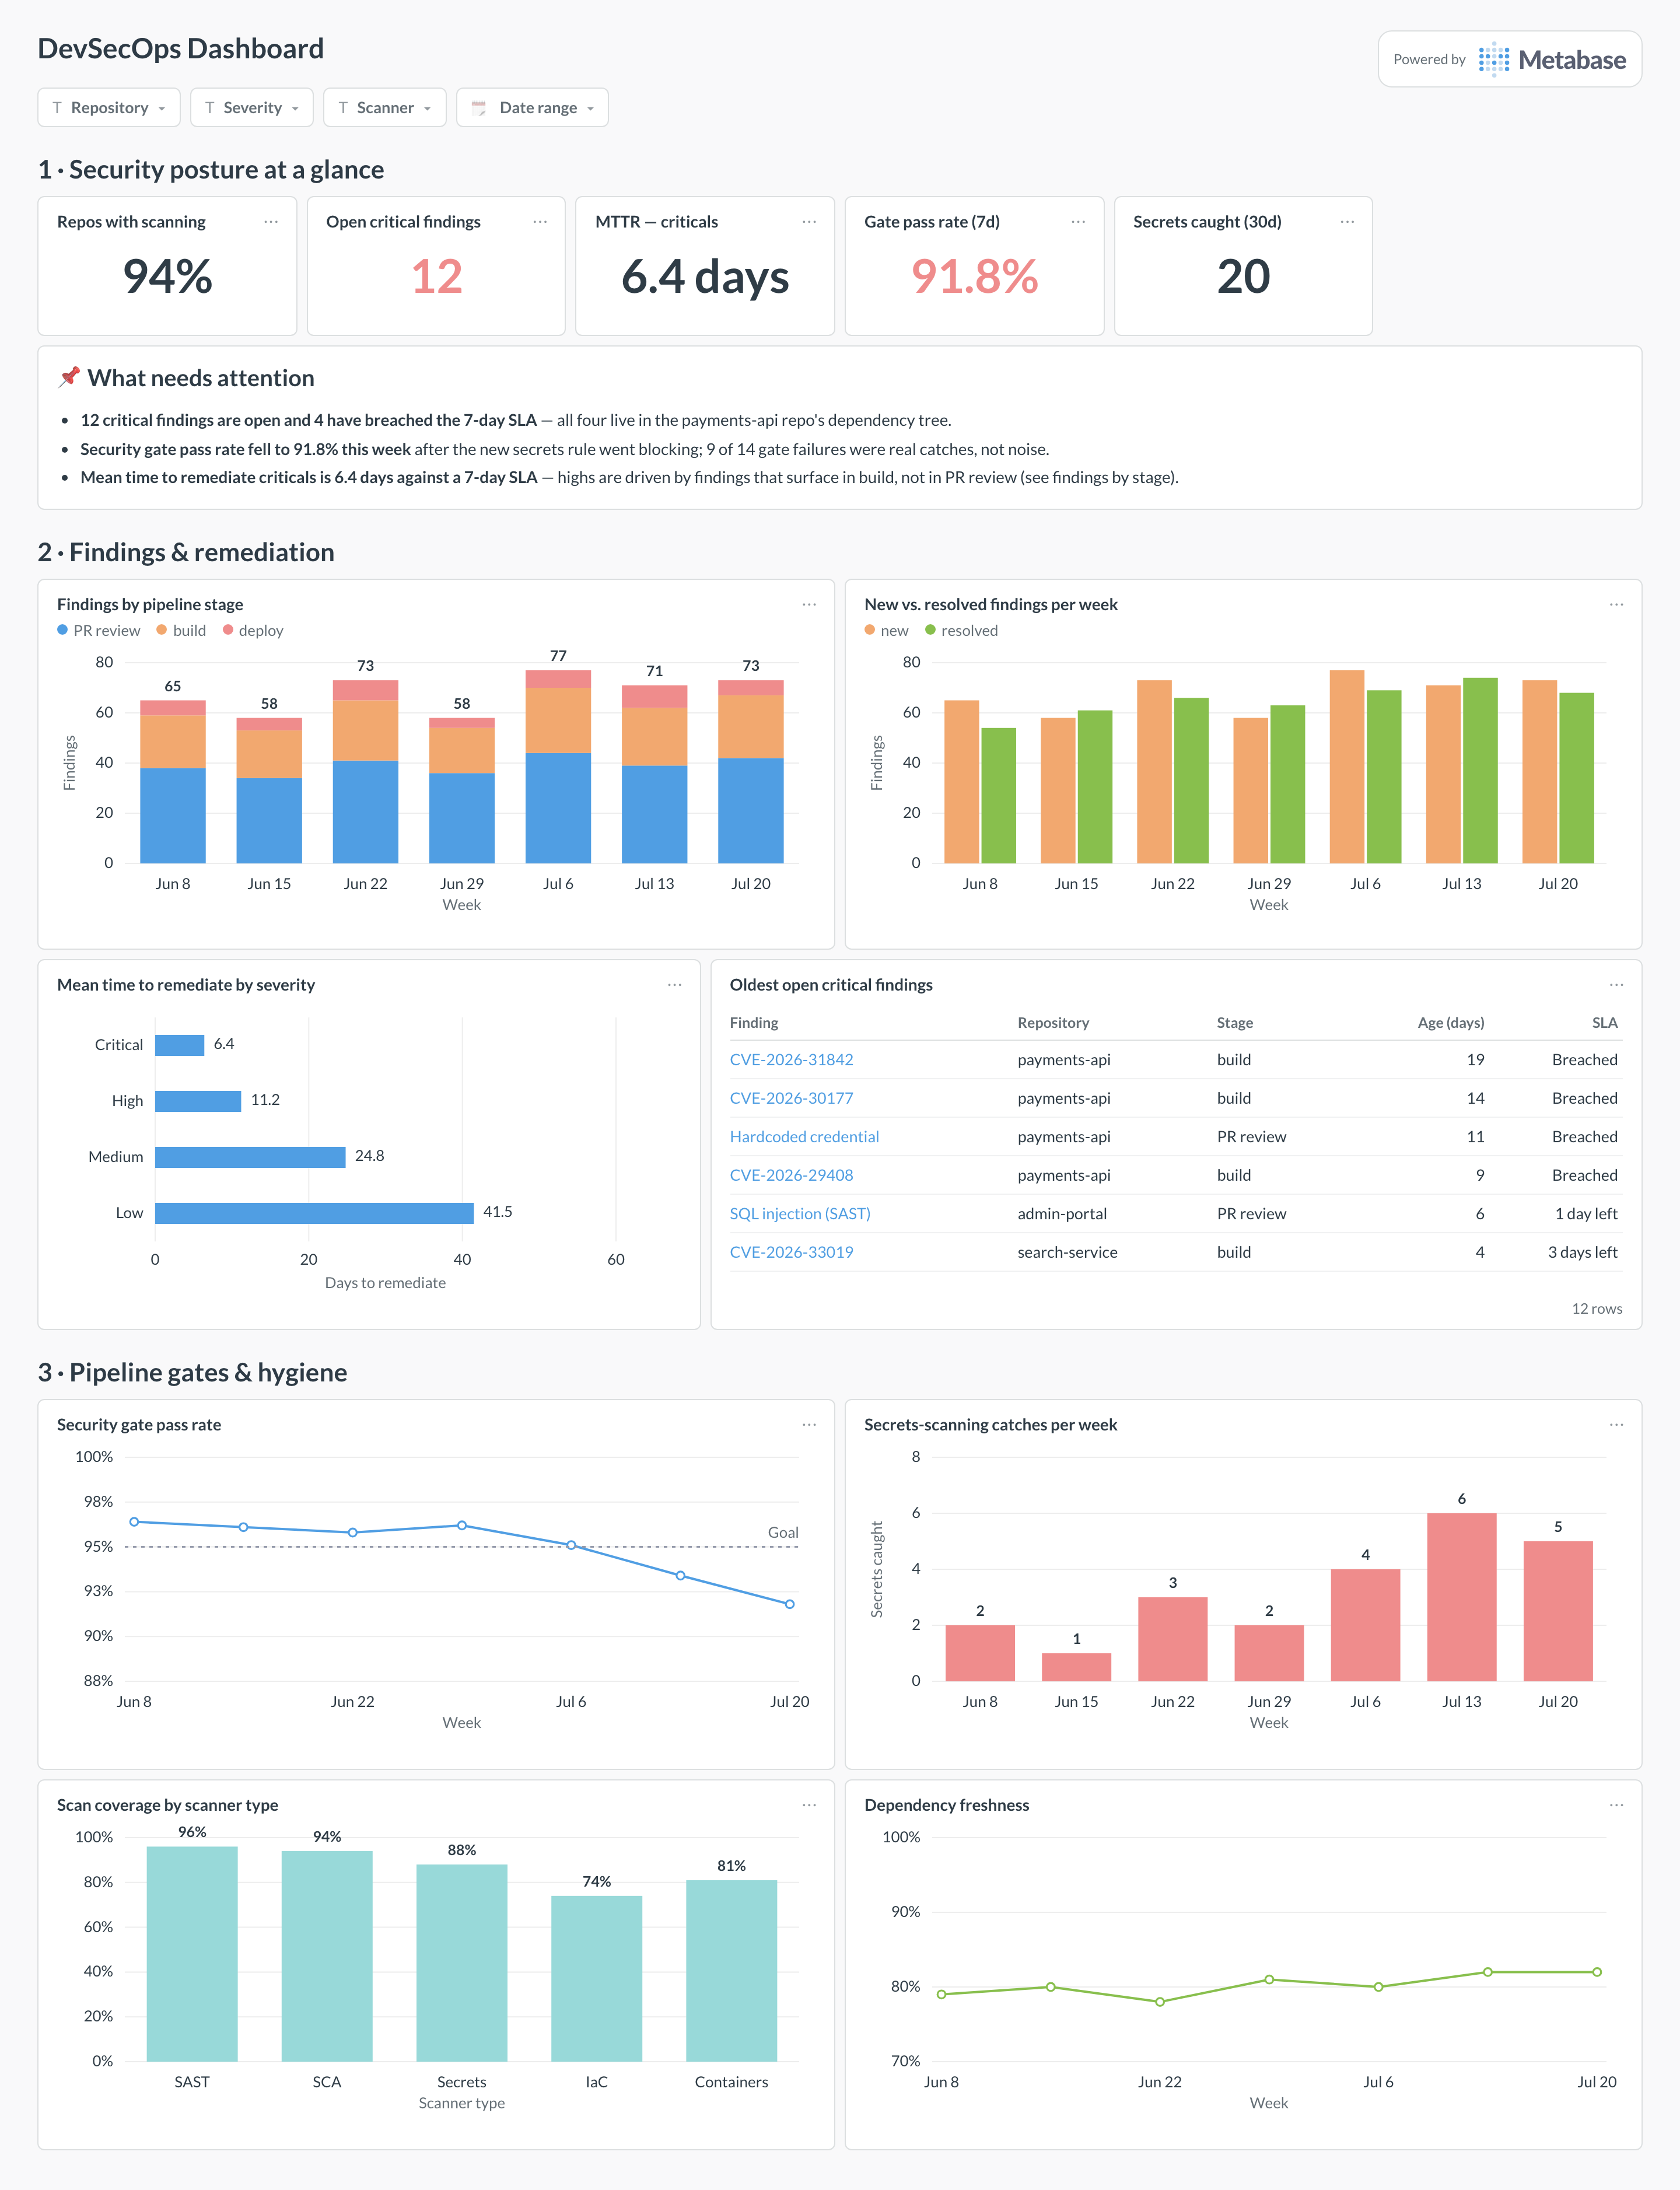The width and height of the screenshot is (1680, 2190).
Task: Click search-service repository cell
Action: (x=1067, y=1252)
